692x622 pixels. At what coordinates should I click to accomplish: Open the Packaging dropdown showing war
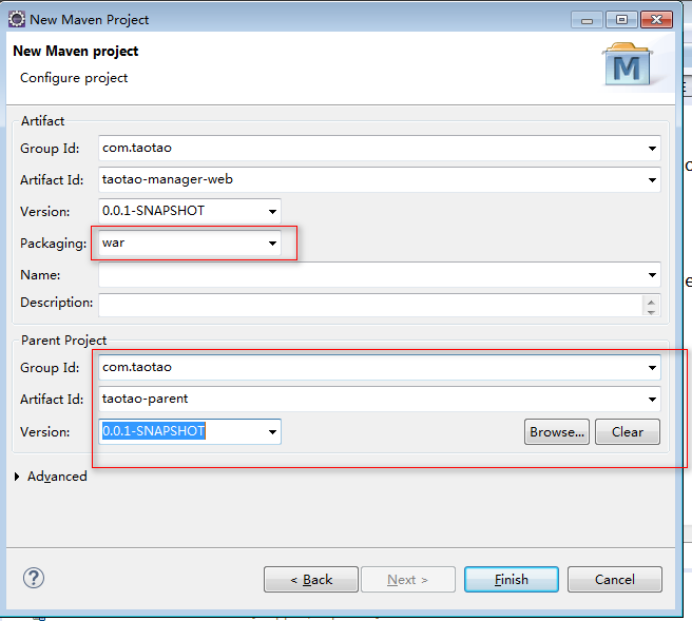[273, 243]
